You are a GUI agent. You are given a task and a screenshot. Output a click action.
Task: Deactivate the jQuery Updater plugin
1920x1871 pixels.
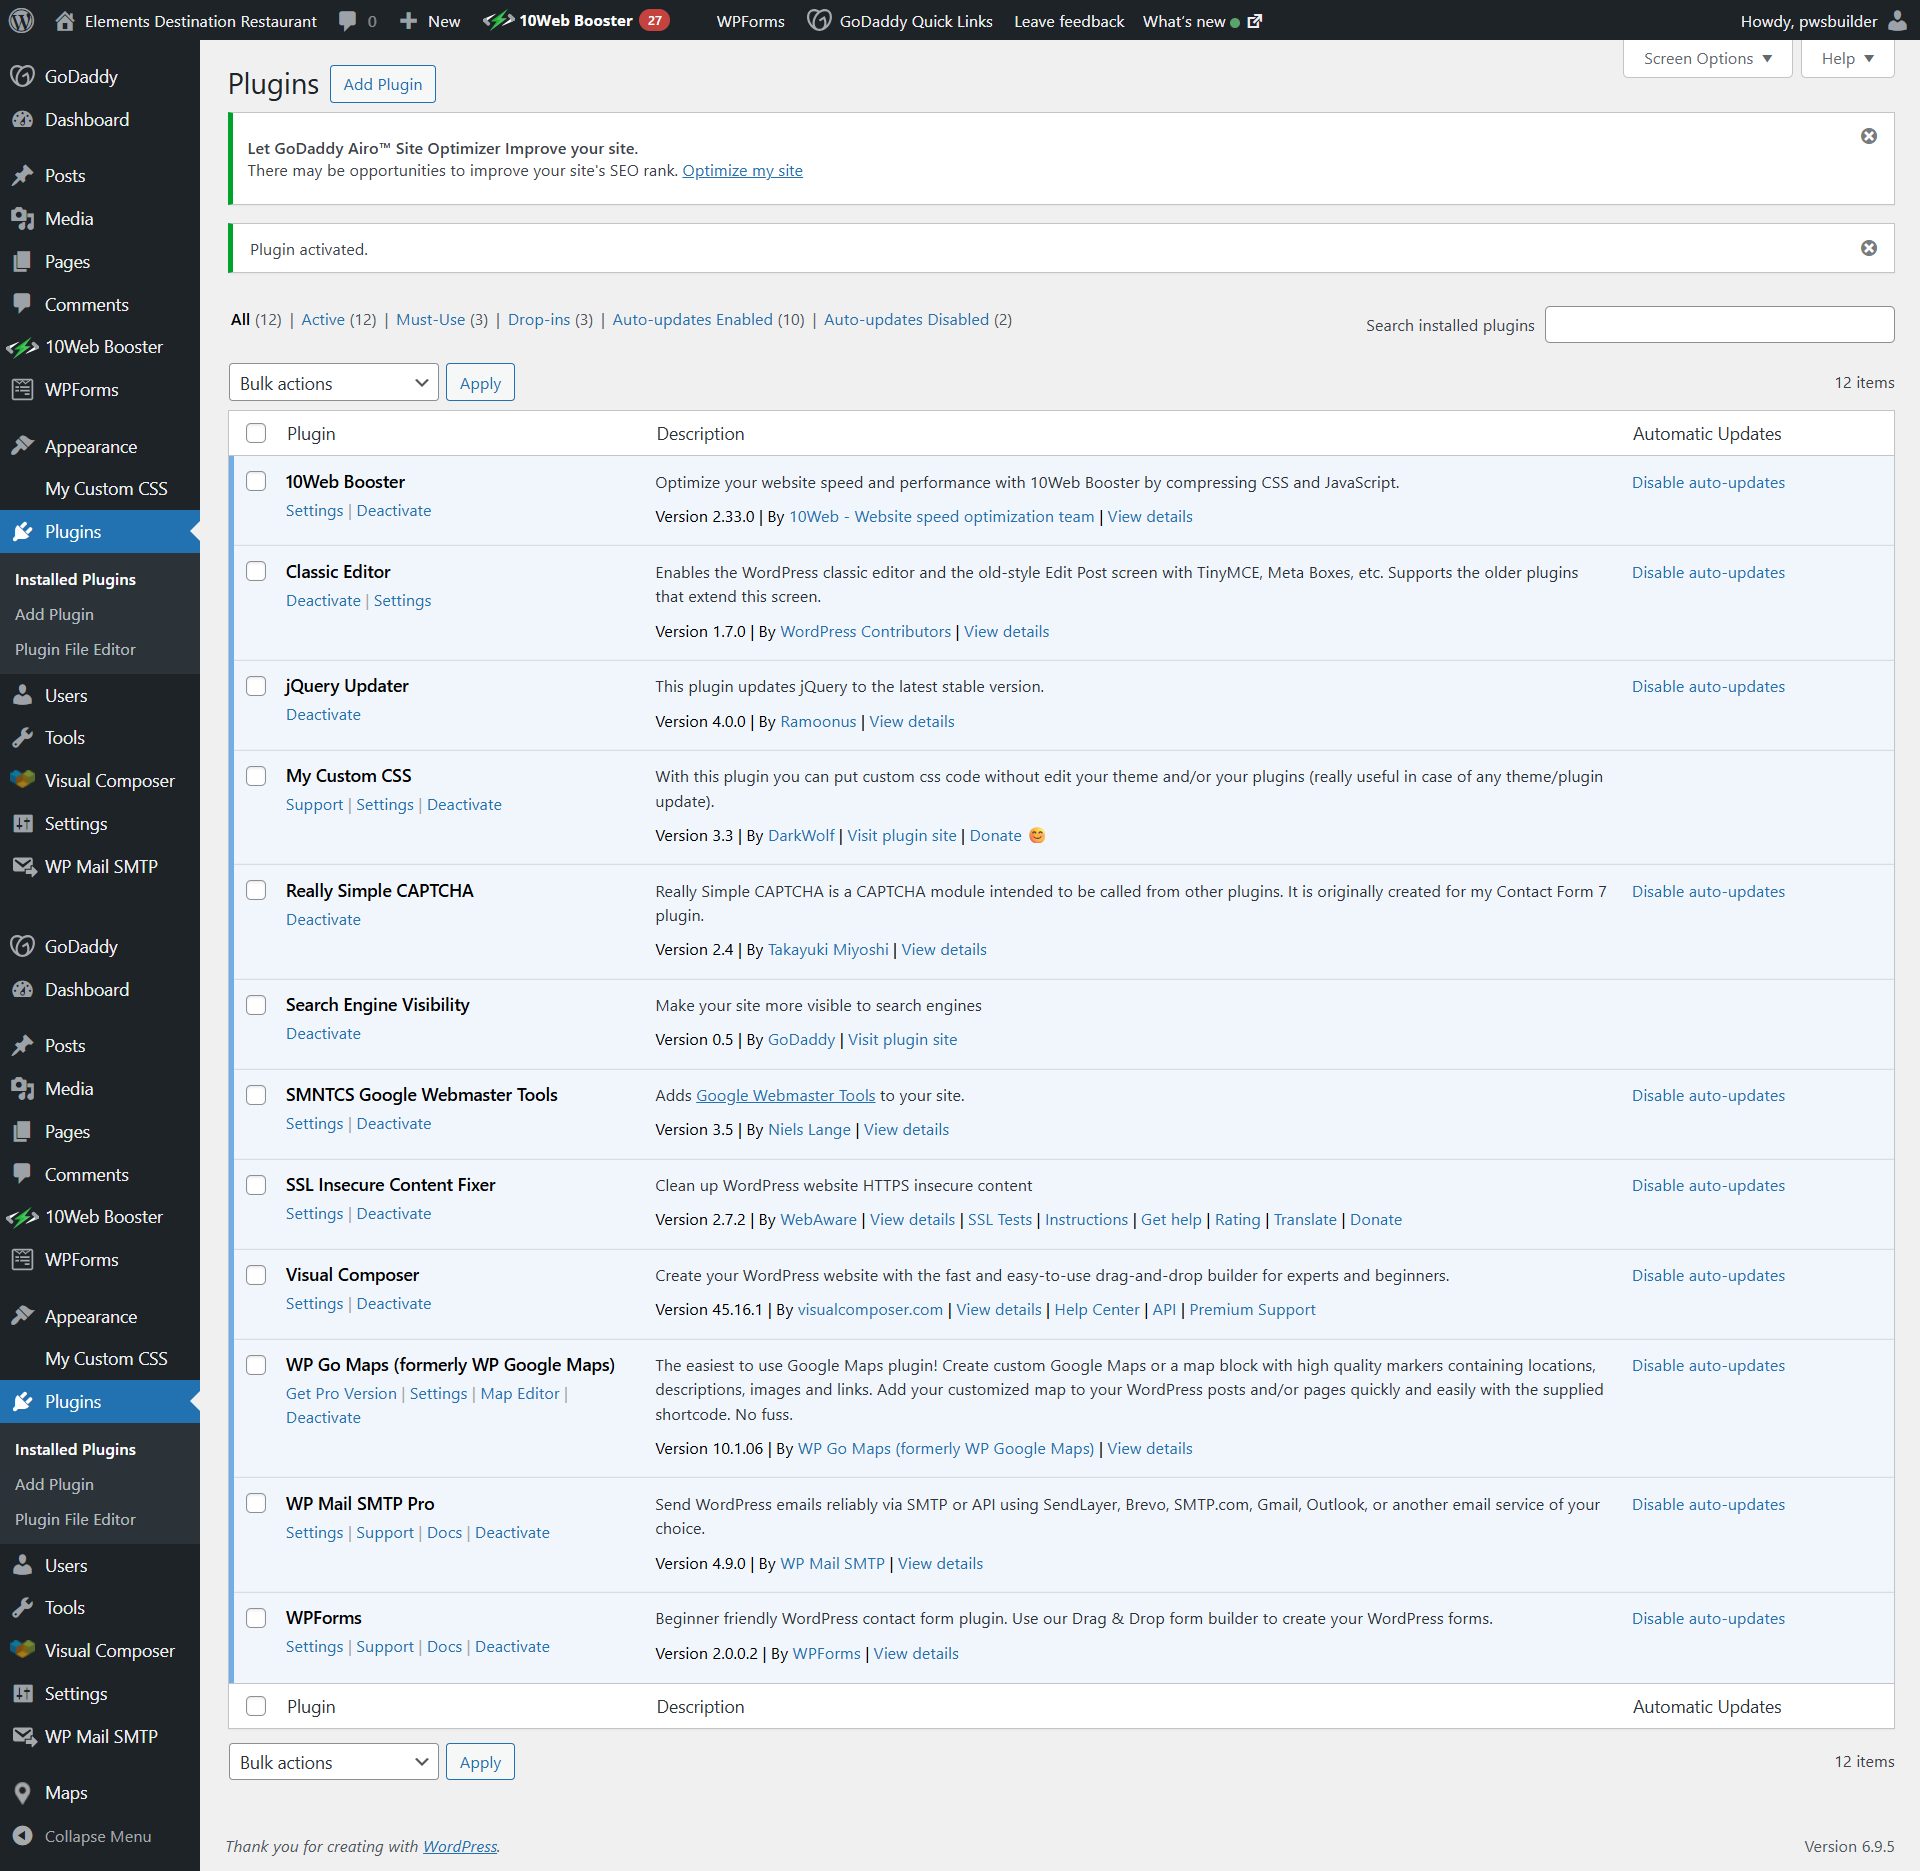[323, 714]
